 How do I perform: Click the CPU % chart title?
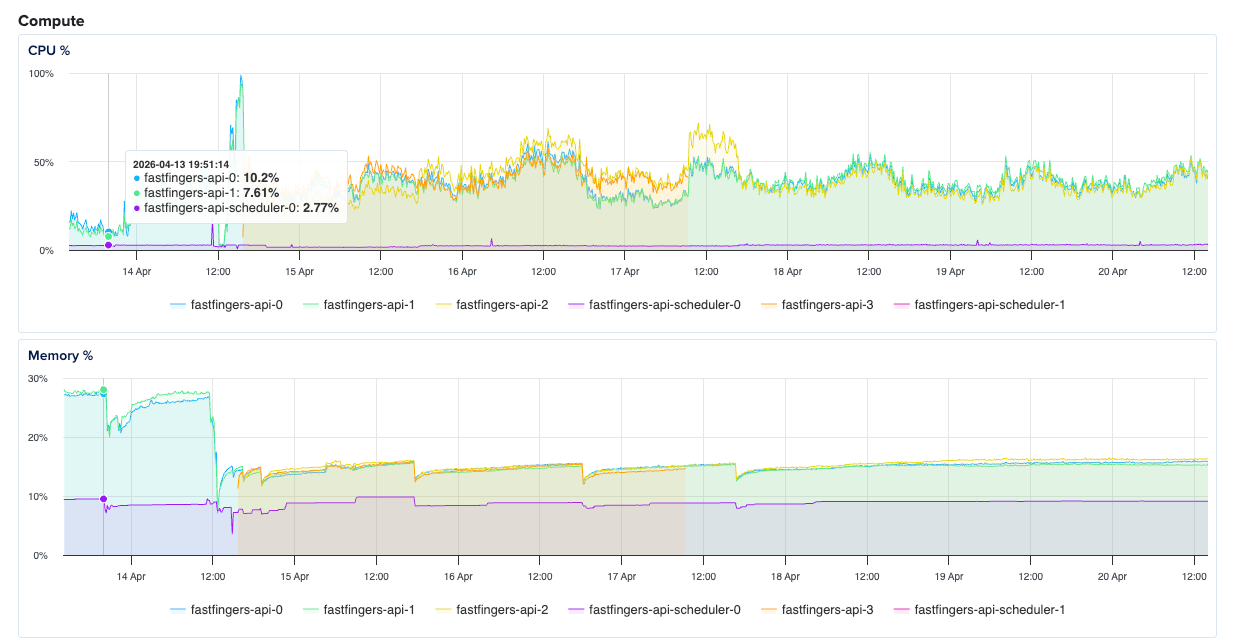coord(49,50)
